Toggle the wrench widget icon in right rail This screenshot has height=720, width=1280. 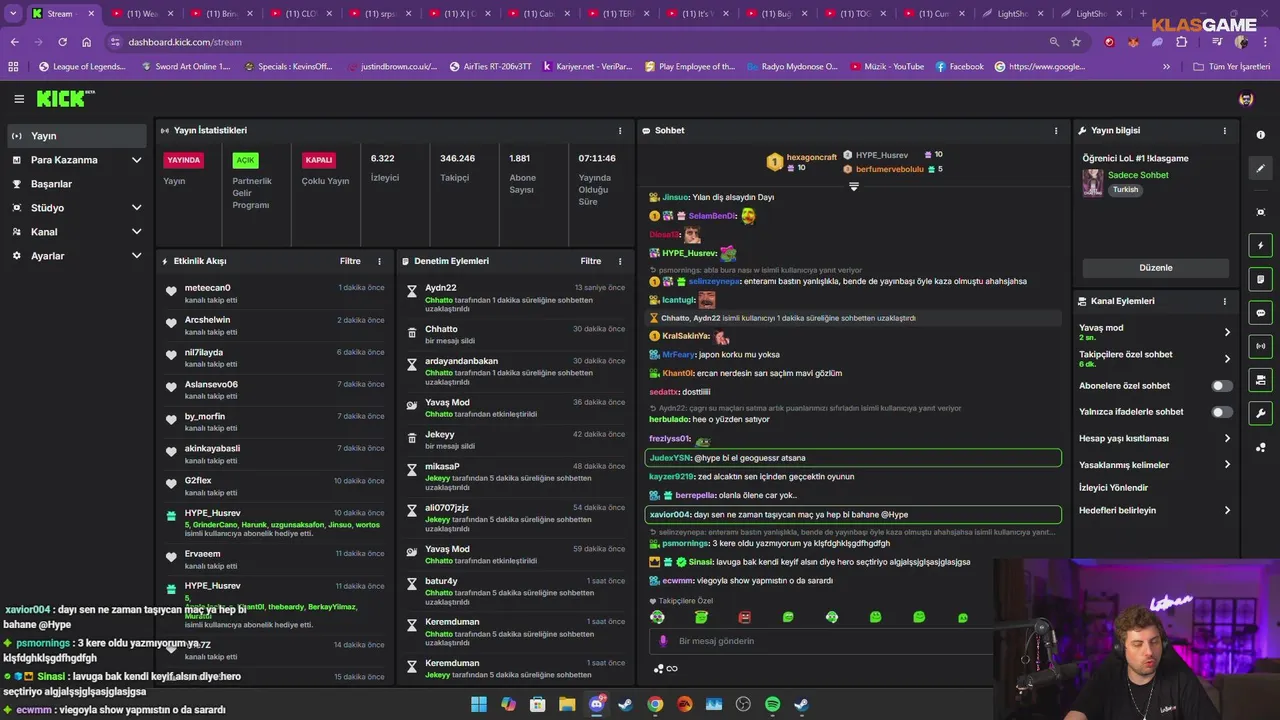click(x=1260, y=413)
